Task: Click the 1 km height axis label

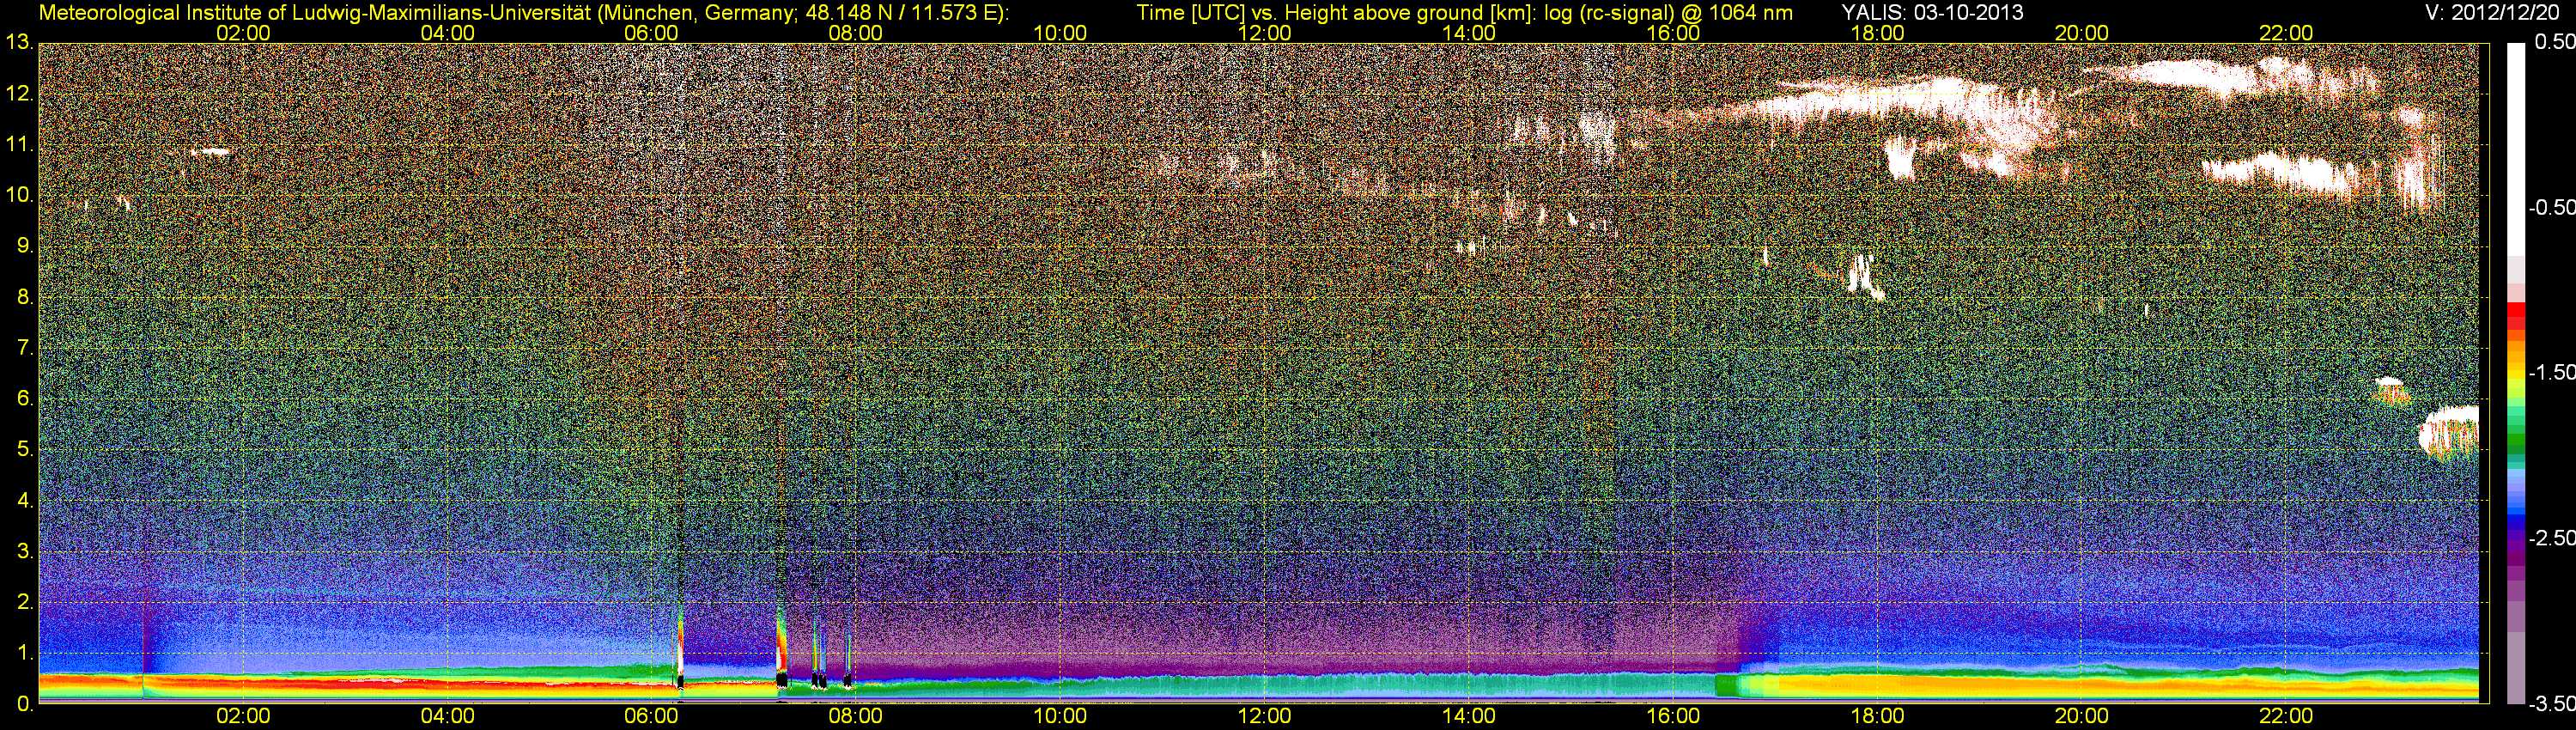Action: click(24, 653)
